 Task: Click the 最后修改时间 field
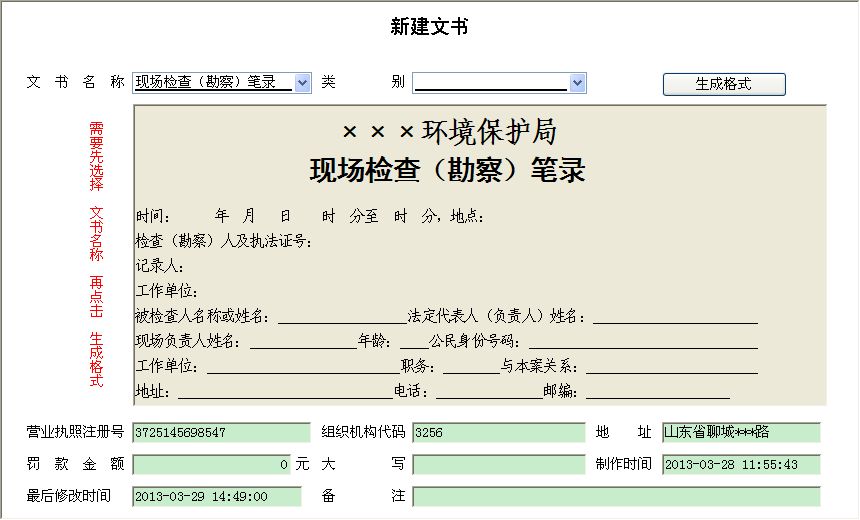coord(217,496)
